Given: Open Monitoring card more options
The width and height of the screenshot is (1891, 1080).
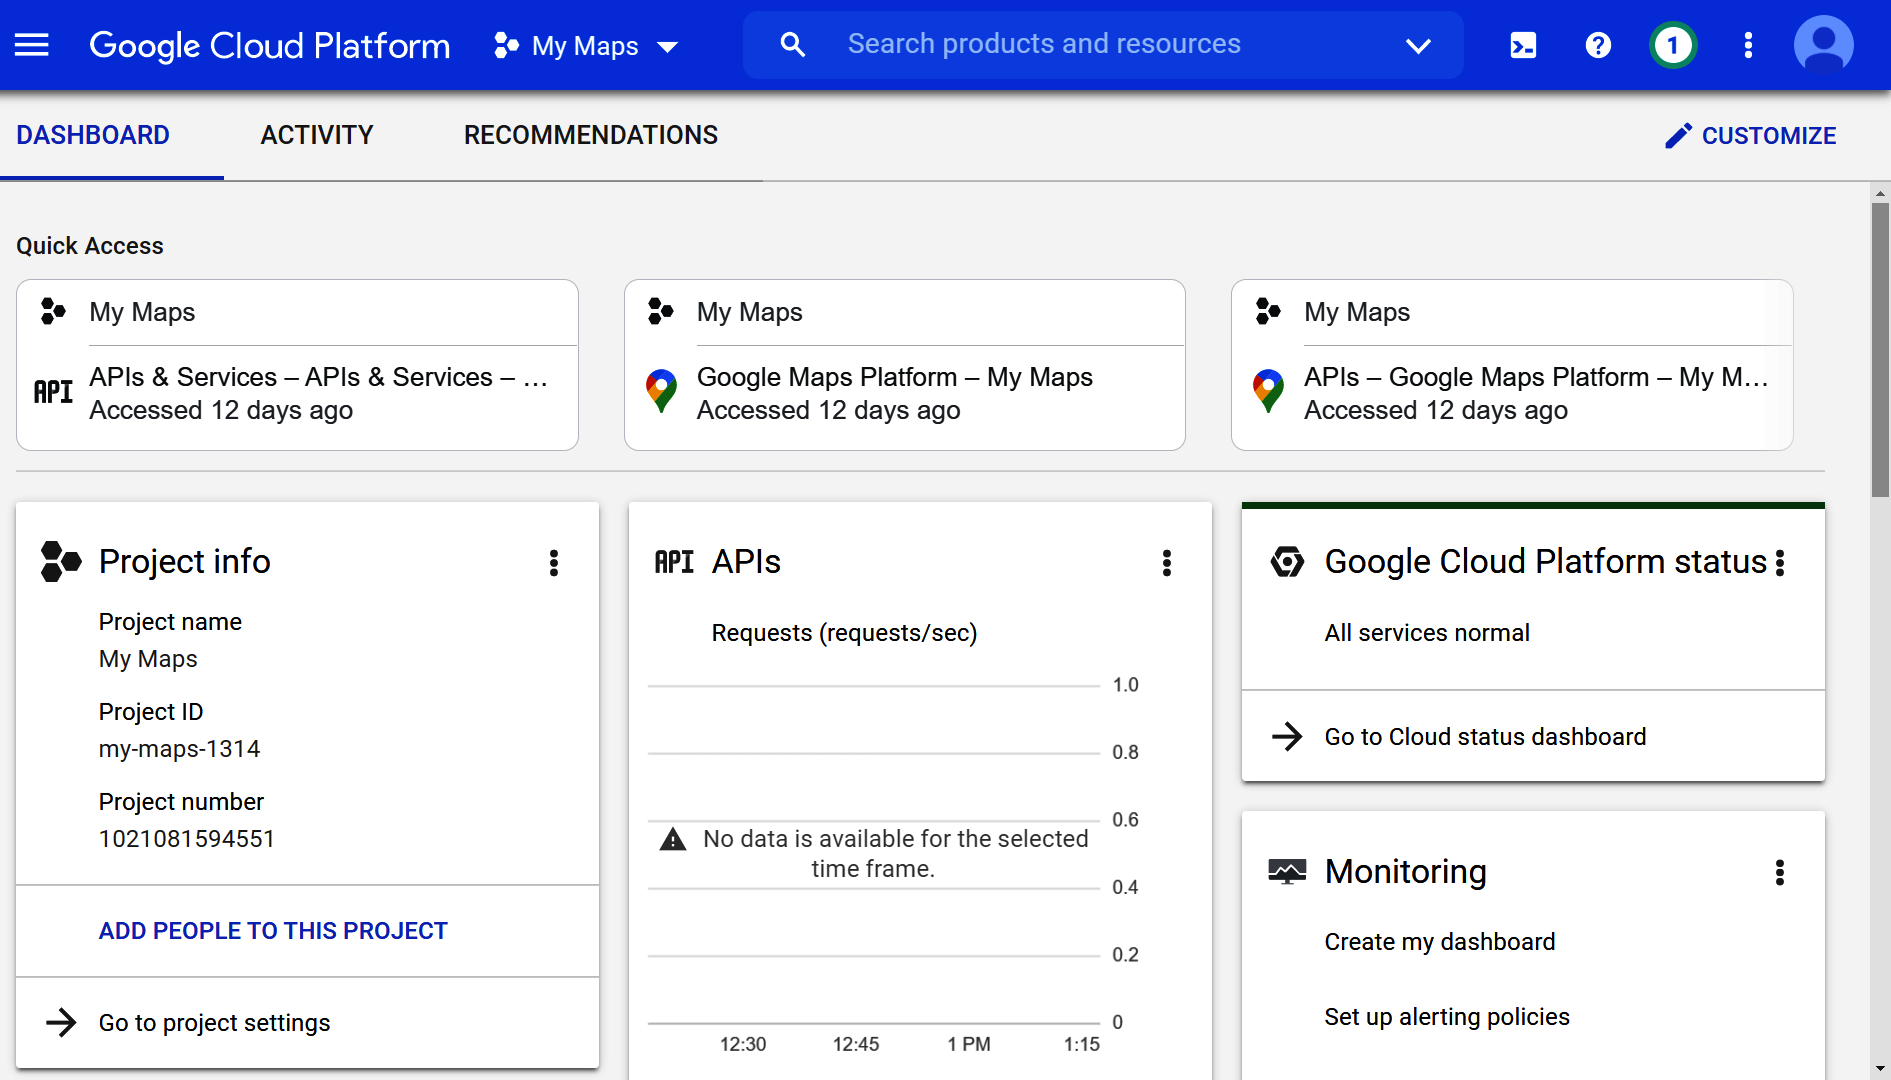Looking at the screenshot, I should 1779,873.
